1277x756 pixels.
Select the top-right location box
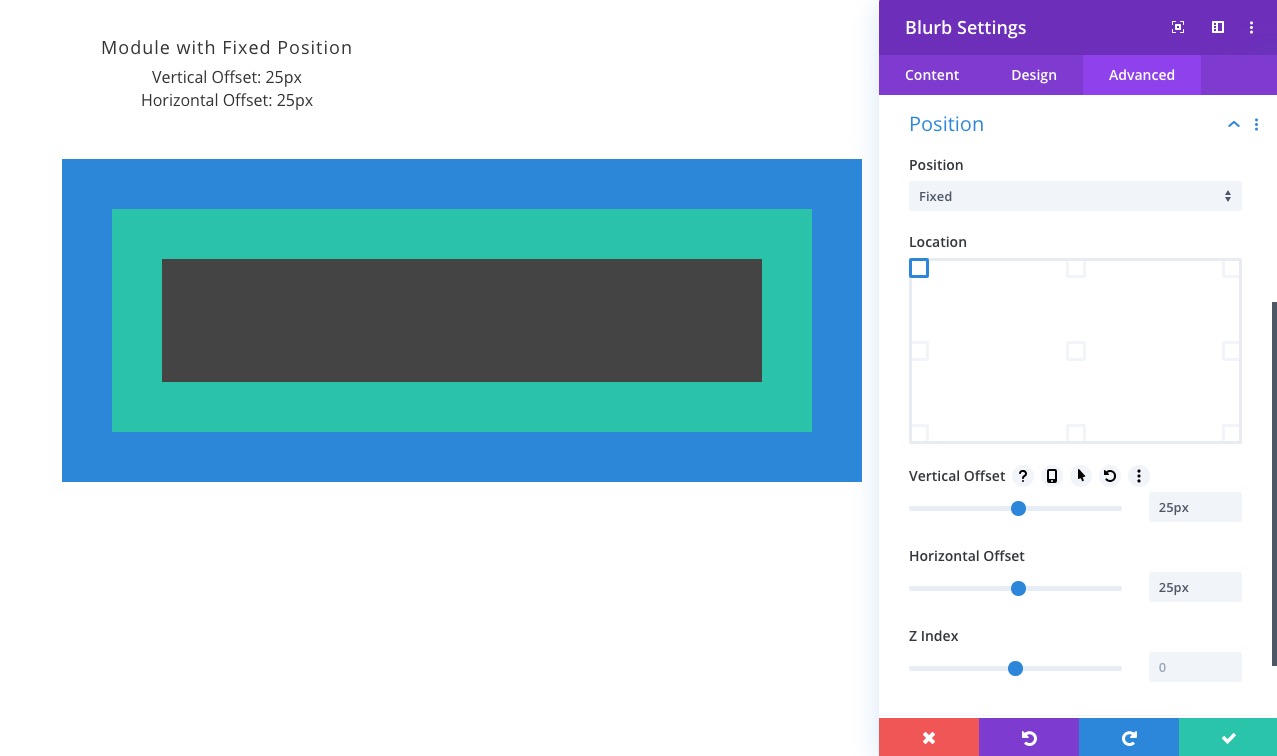[x=1231, y=268]
